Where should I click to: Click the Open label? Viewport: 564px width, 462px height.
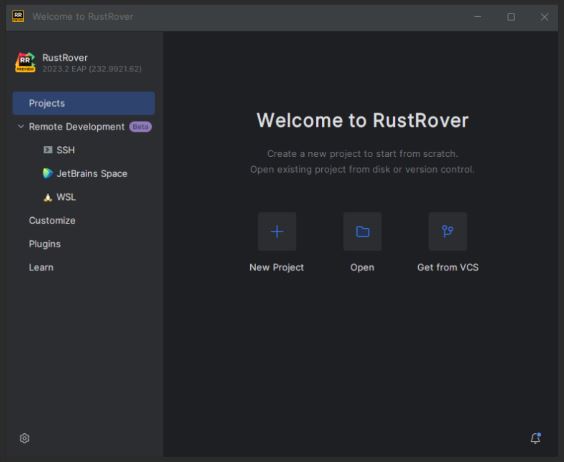[362, 267]
